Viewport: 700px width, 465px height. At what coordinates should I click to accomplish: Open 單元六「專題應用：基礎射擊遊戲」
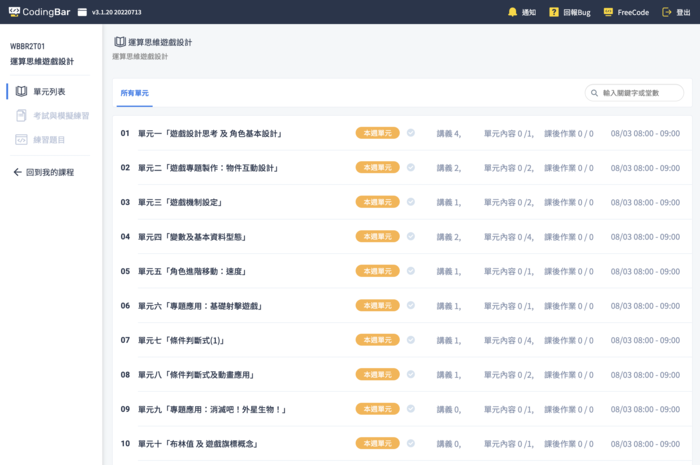[200, 306]
